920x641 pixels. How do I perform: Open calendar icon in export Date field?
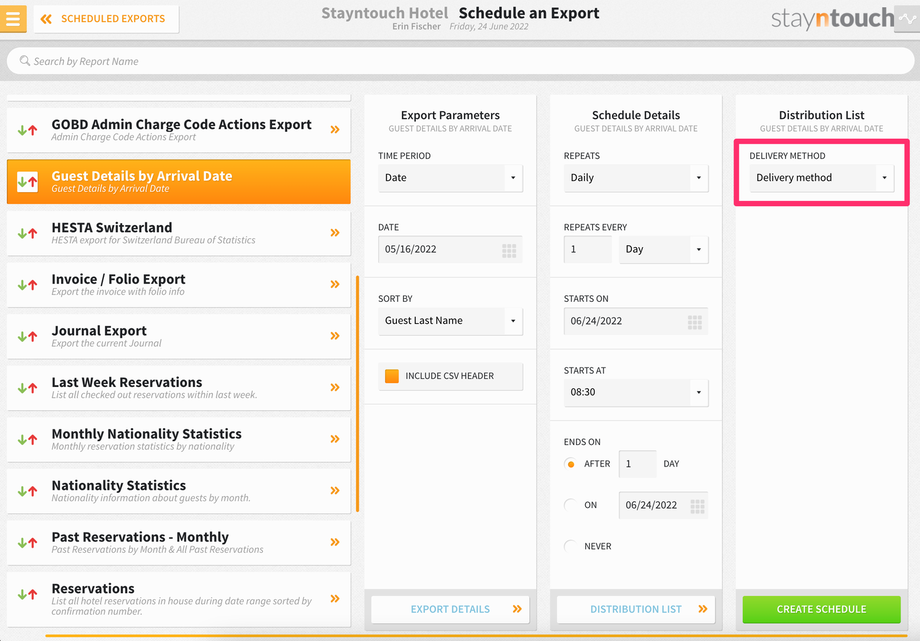tap(509, 251)
